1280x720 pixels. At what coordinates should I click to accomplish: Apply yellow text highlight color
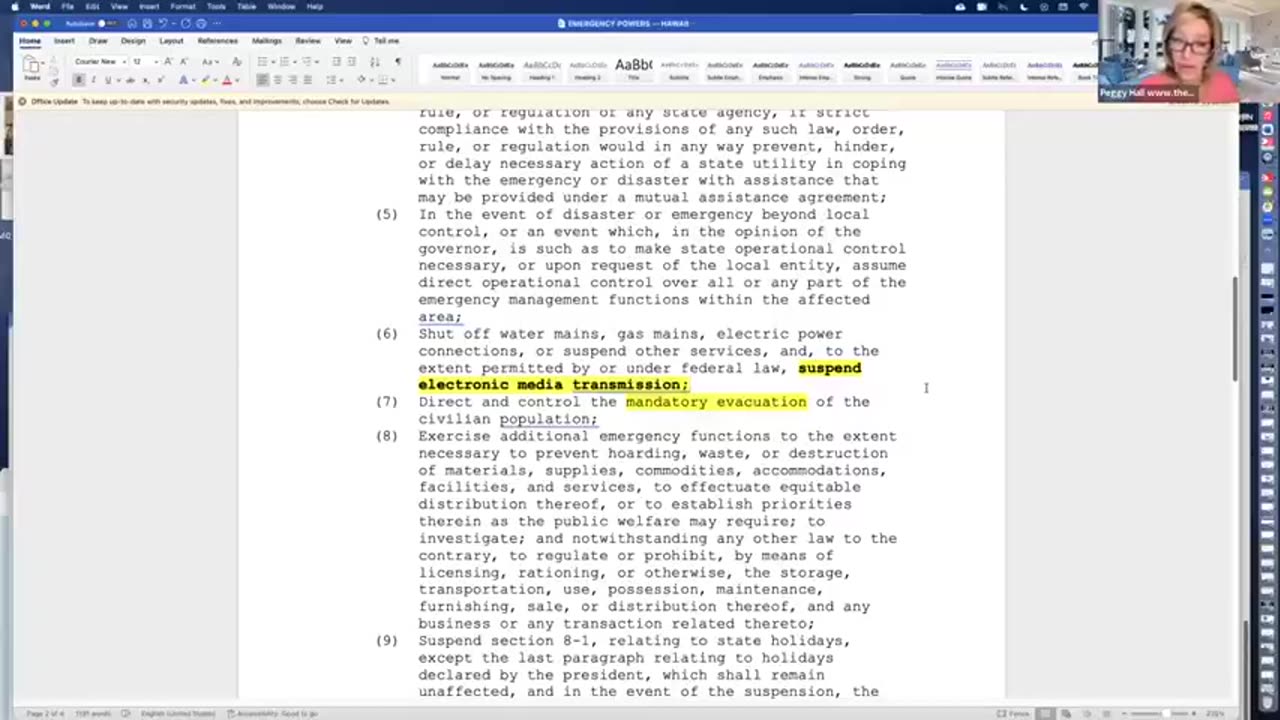[205, 80]
